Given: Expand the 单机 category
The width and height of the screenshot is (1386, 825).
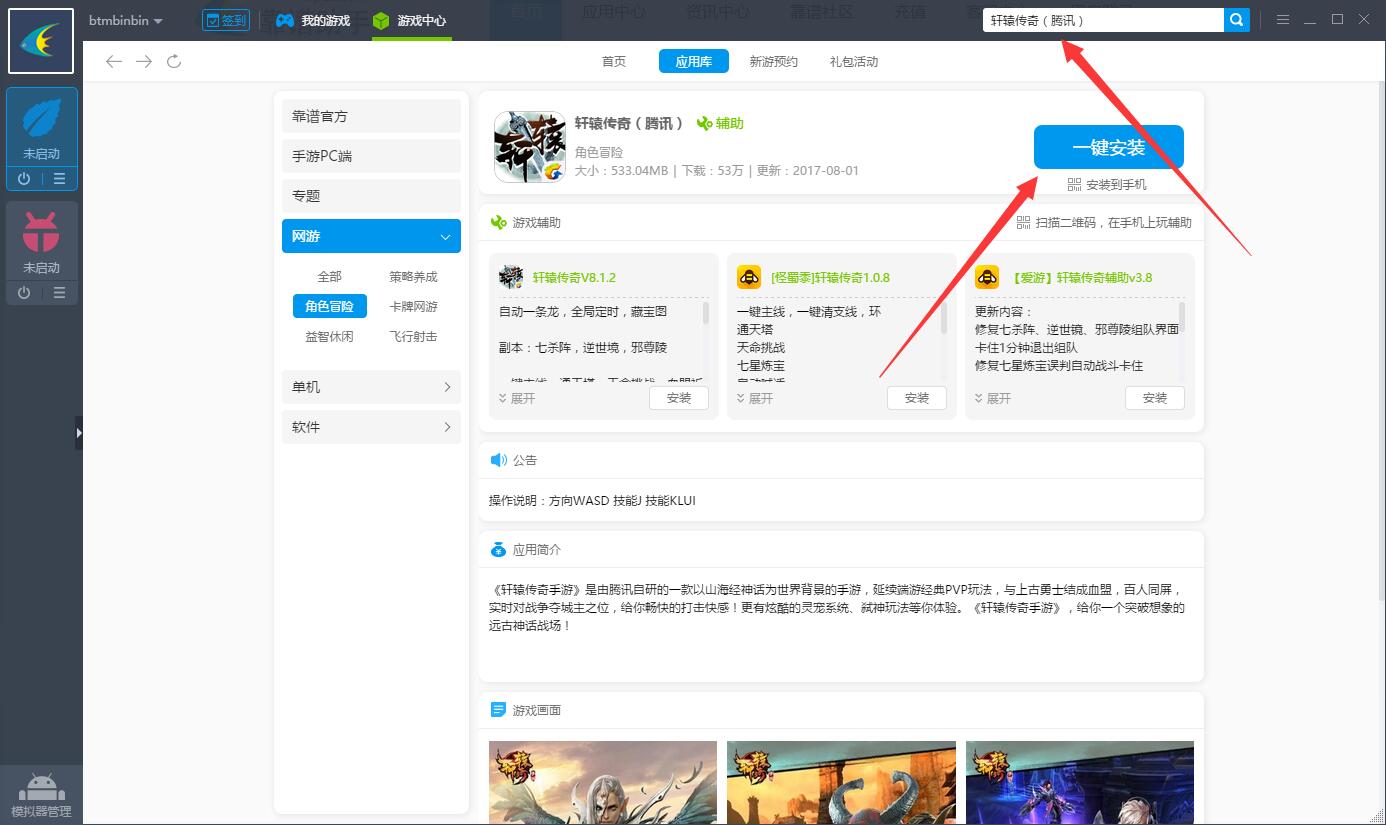Looking at the screenshot, I should 371,387.
